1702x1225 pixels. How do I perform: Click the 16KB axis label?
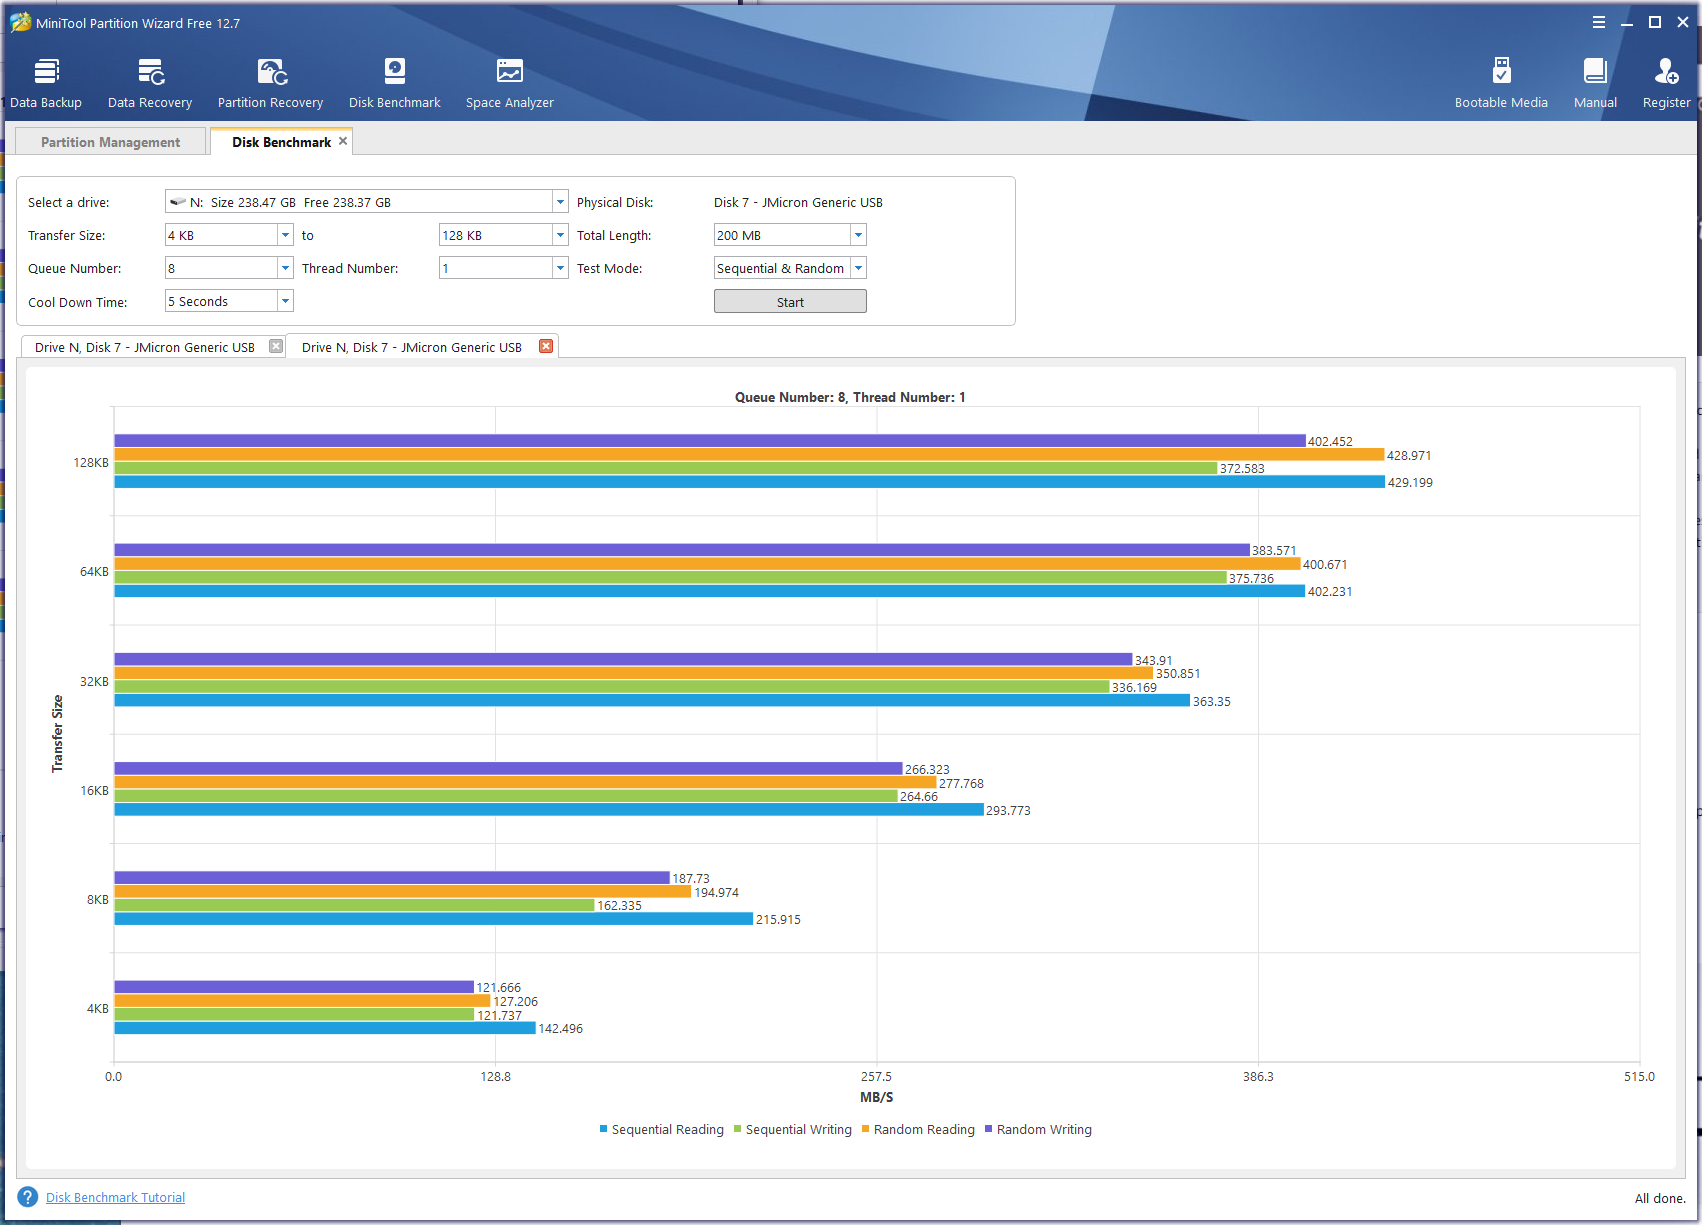(95, 791)
